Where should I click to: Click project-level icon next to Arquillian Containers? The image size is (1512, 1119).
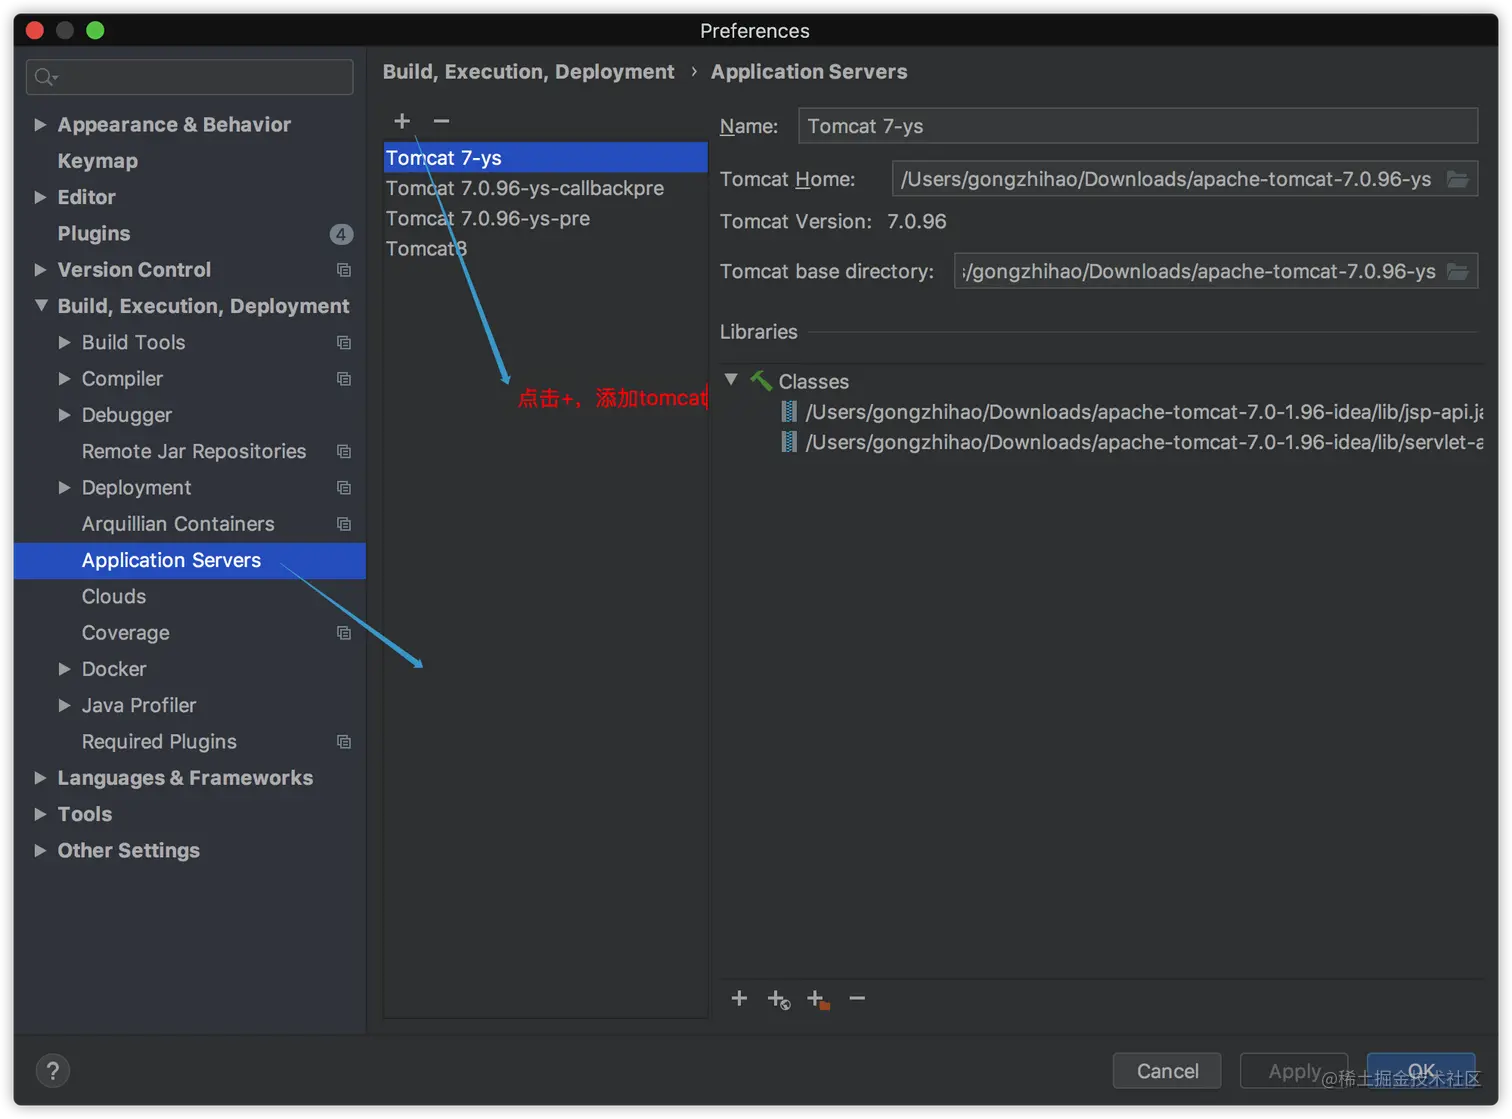(344, 524)
